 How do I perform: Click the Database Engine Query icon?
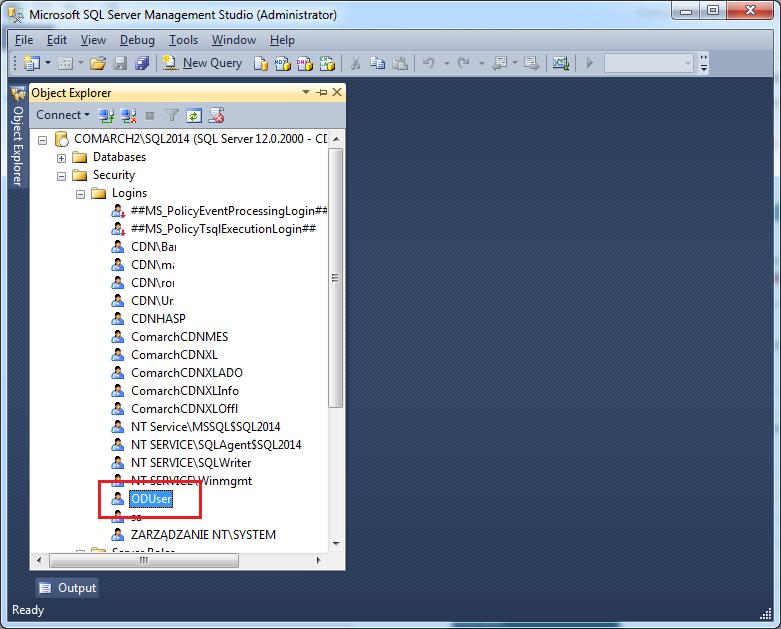(x=260, y=63)
